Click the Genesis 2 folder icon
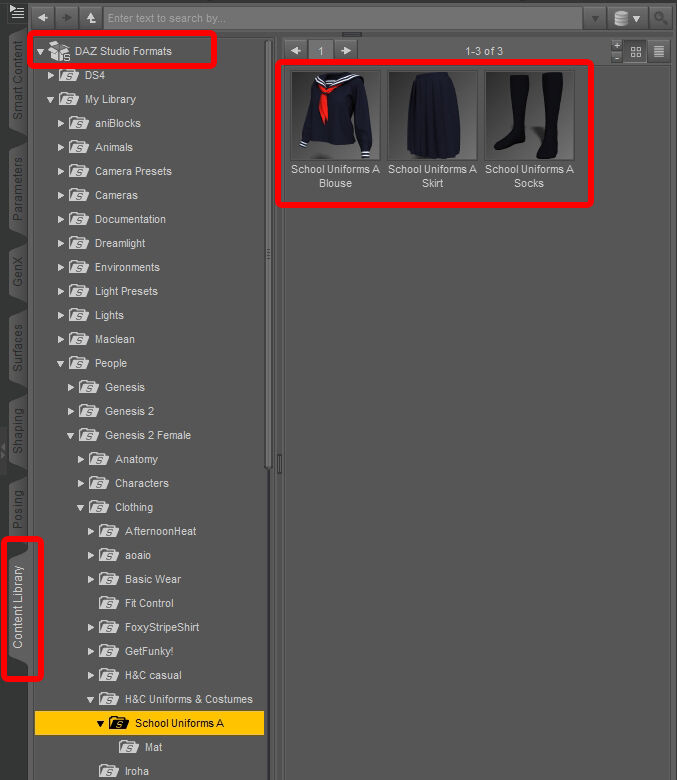The image size is (677, 780). [89, 411]
